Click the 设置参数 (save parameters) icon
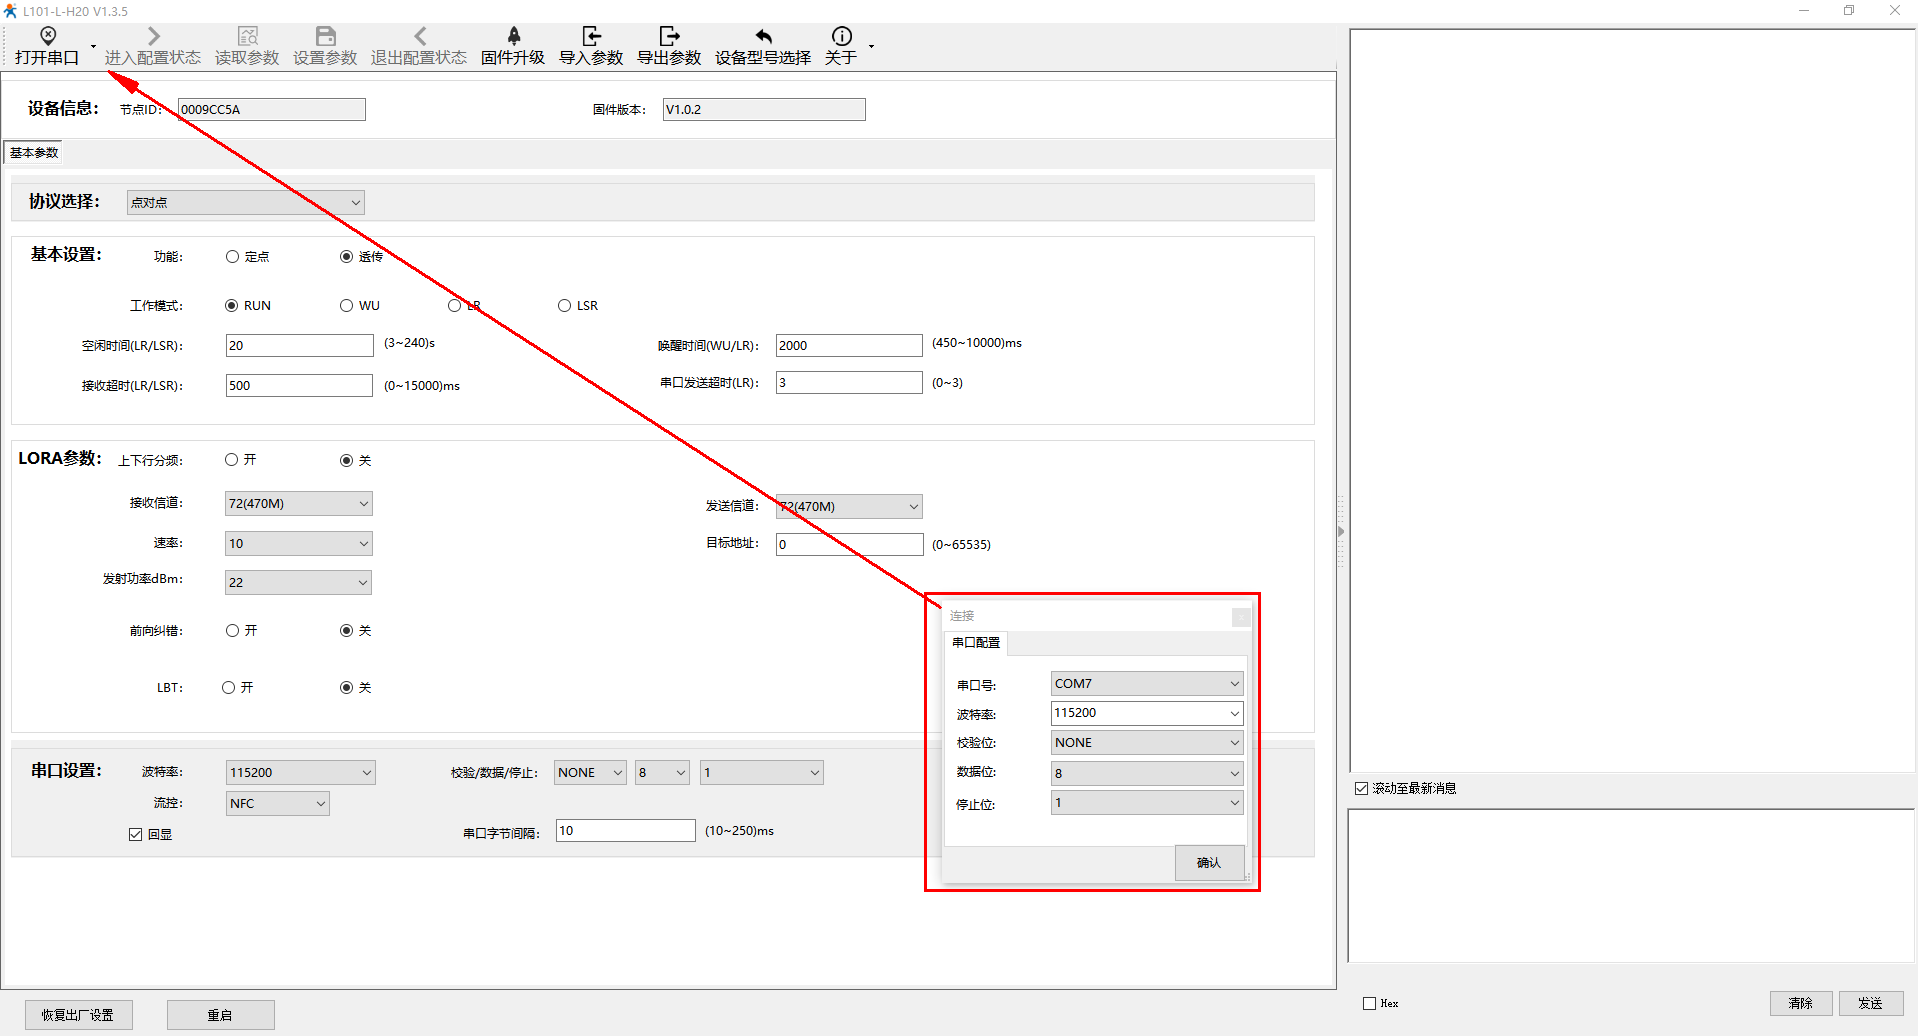Viewport: 1918px width, 1036px height. 325,37
